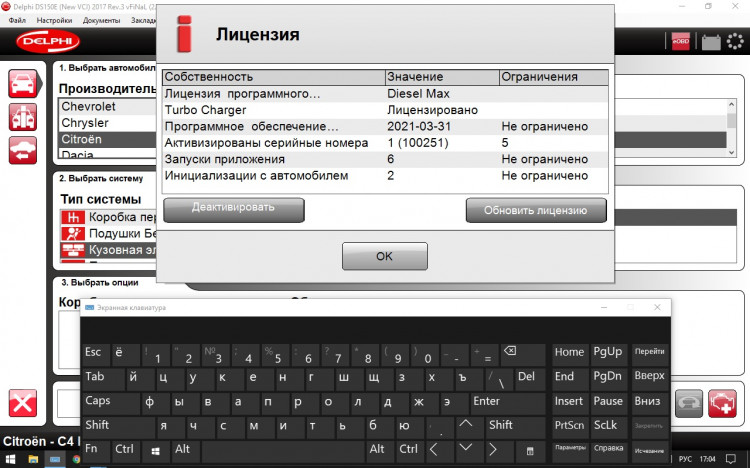Open the Настройки menu
Screen dimensions: 750x468
(x=53, y=20)
